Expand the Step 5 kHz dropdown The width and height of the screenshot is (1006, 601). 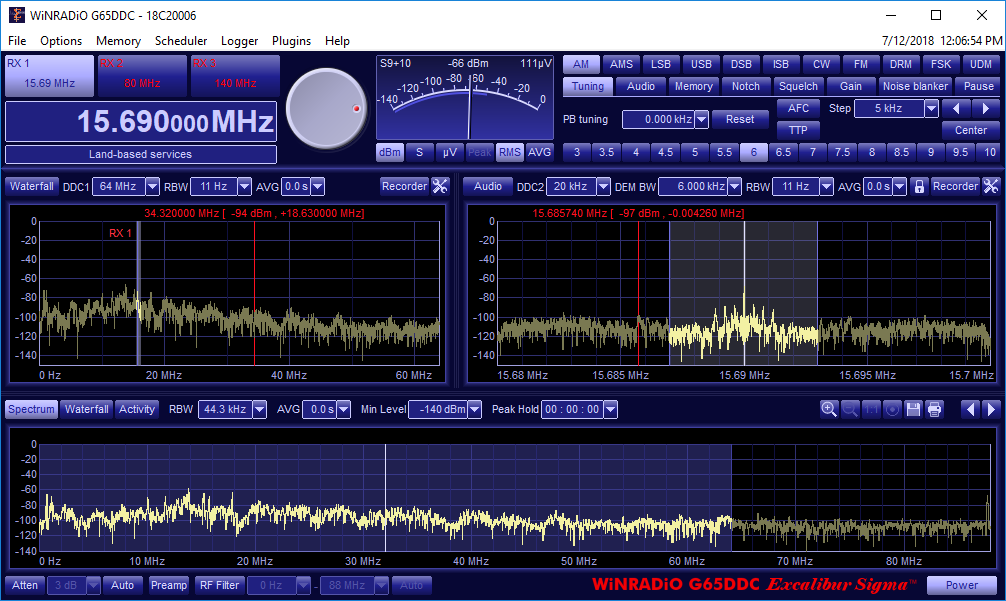[931, 108]
